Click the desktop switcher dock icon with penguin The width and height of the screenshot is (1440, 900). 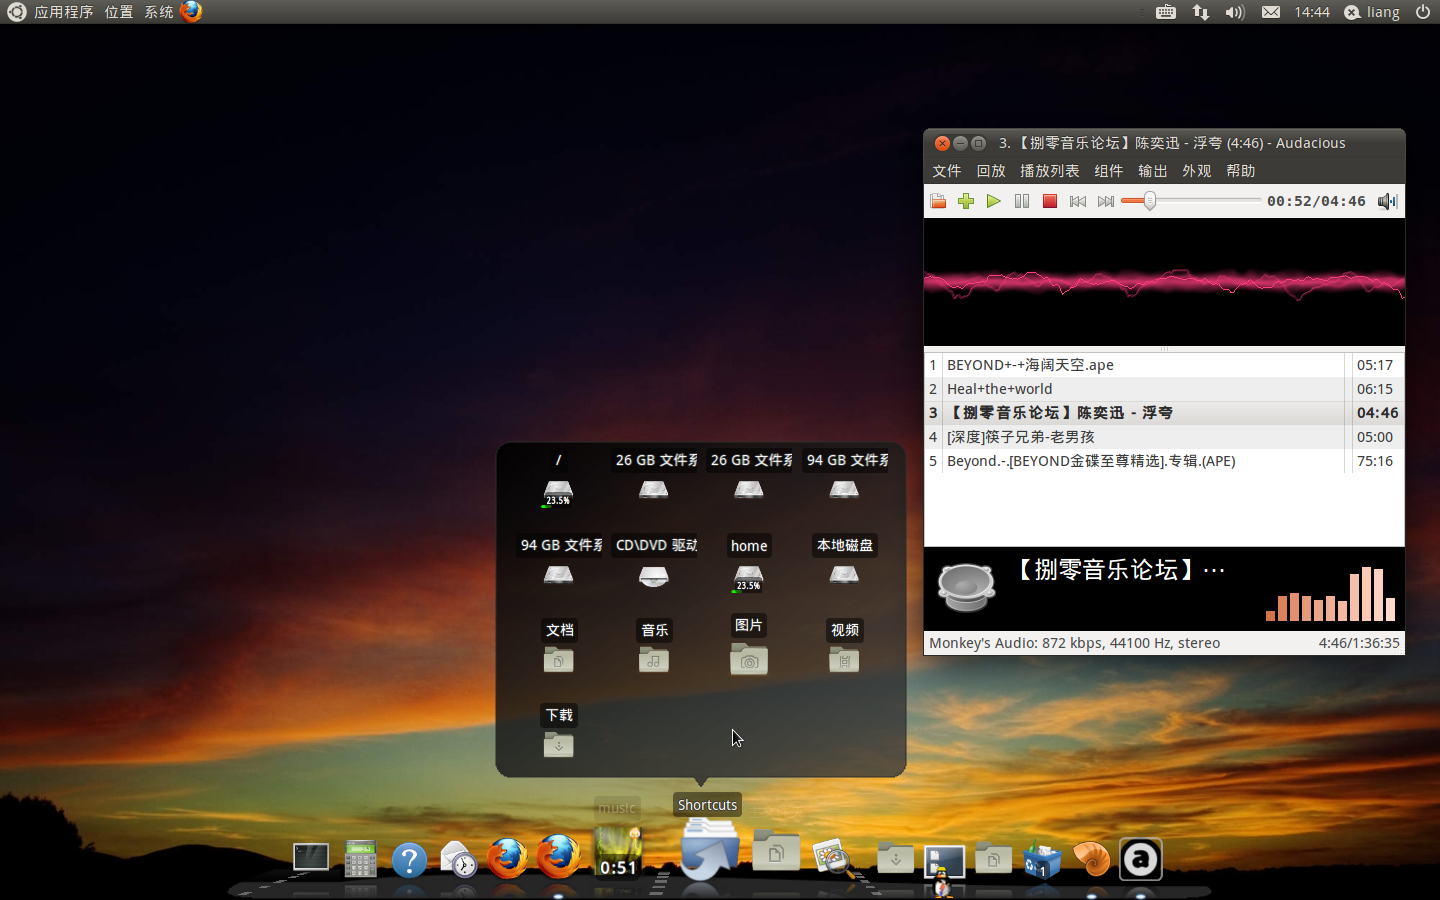tap(944, 866)
